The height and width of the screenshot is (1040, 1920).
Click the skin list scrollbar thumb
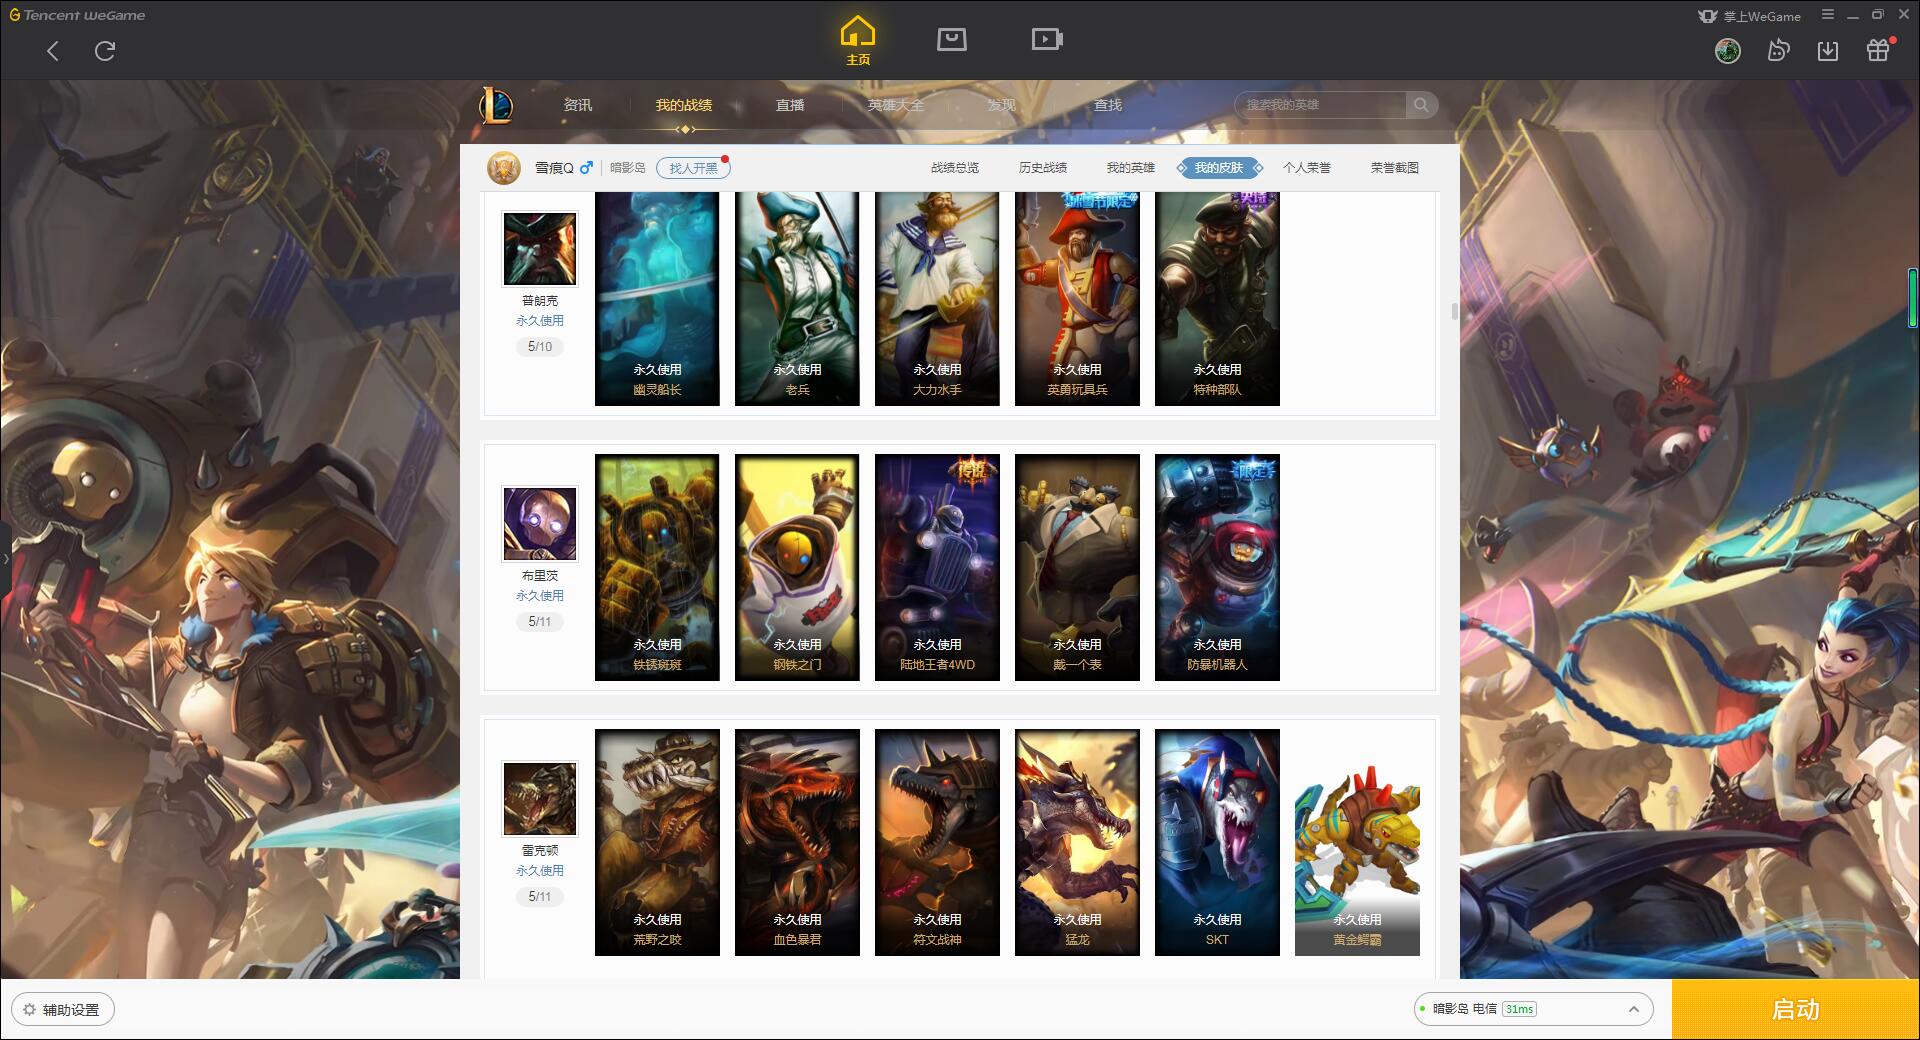tap(1454, 312)
